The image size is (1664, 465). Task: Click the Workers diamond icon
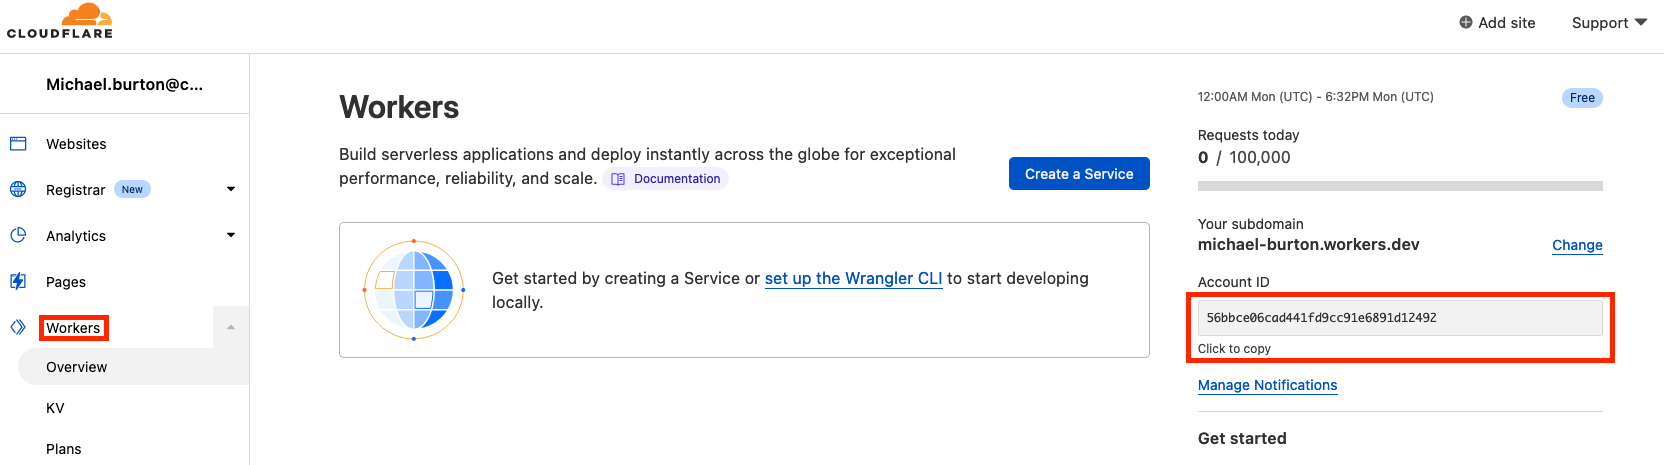pyautogui.click(x=18, y=327)
